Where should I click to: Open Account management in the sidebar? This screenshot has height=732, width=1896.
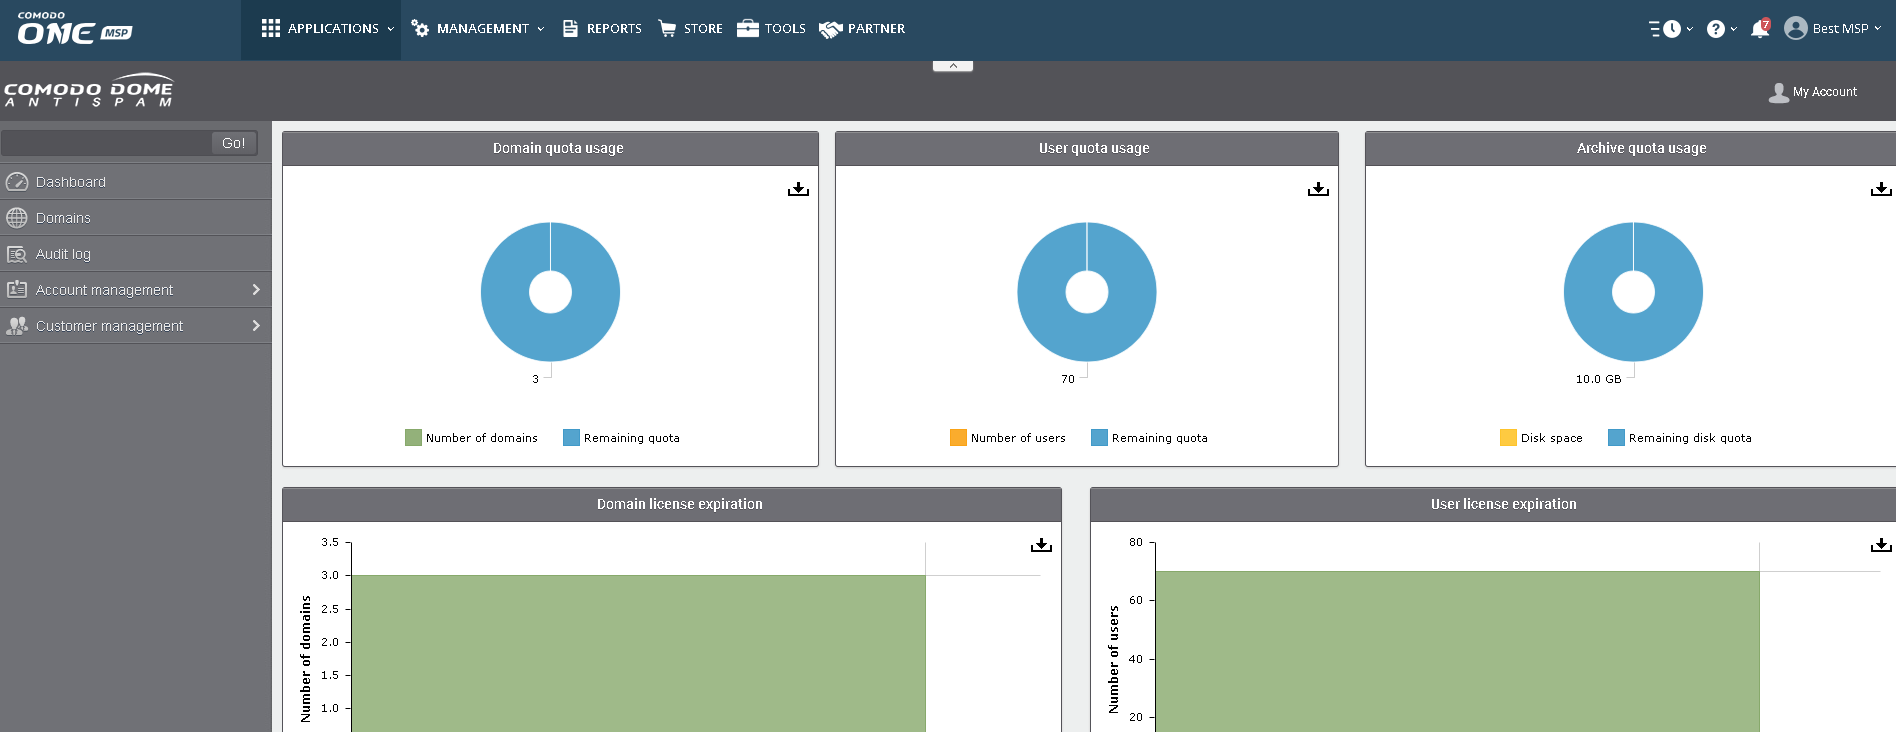[x=135, y=290]
